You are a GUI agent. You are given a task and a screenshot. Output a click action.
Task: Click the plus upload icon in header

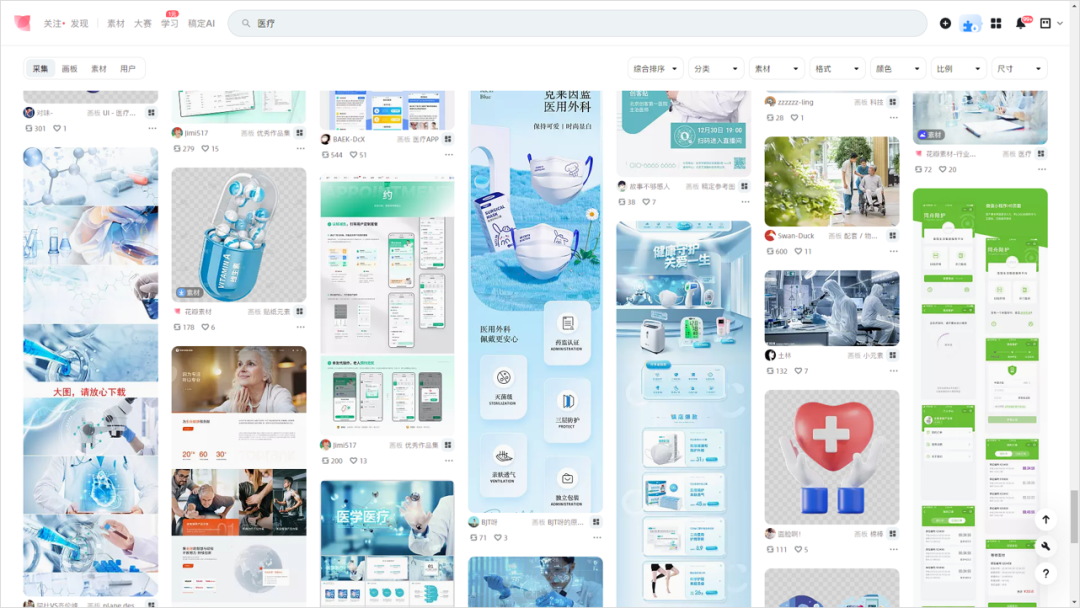[945, 23]
